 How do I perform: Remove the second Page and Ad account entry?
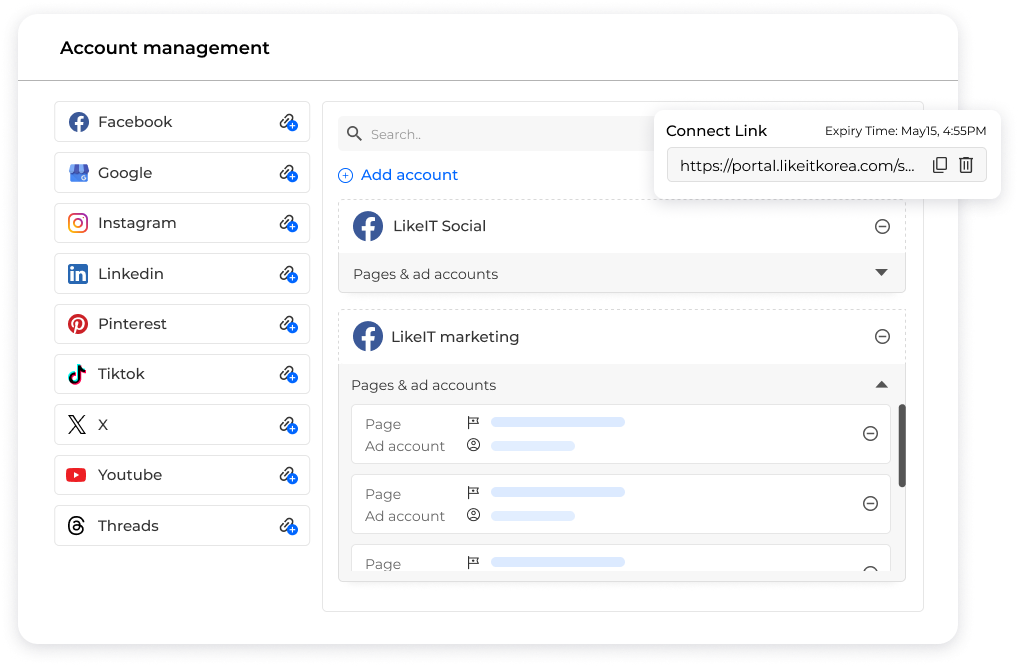coord(870,504)
